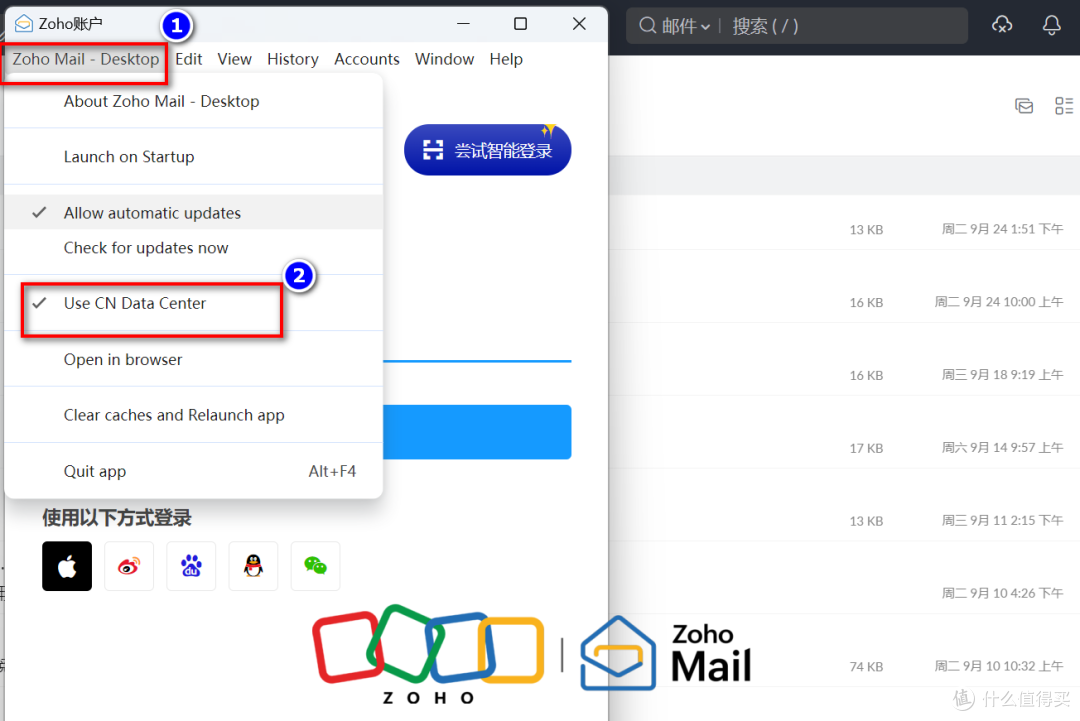Viewport: 1080px width, 721px height.
Task: Toggle Use CN Data Center option
Action: (x=194, y=303)
